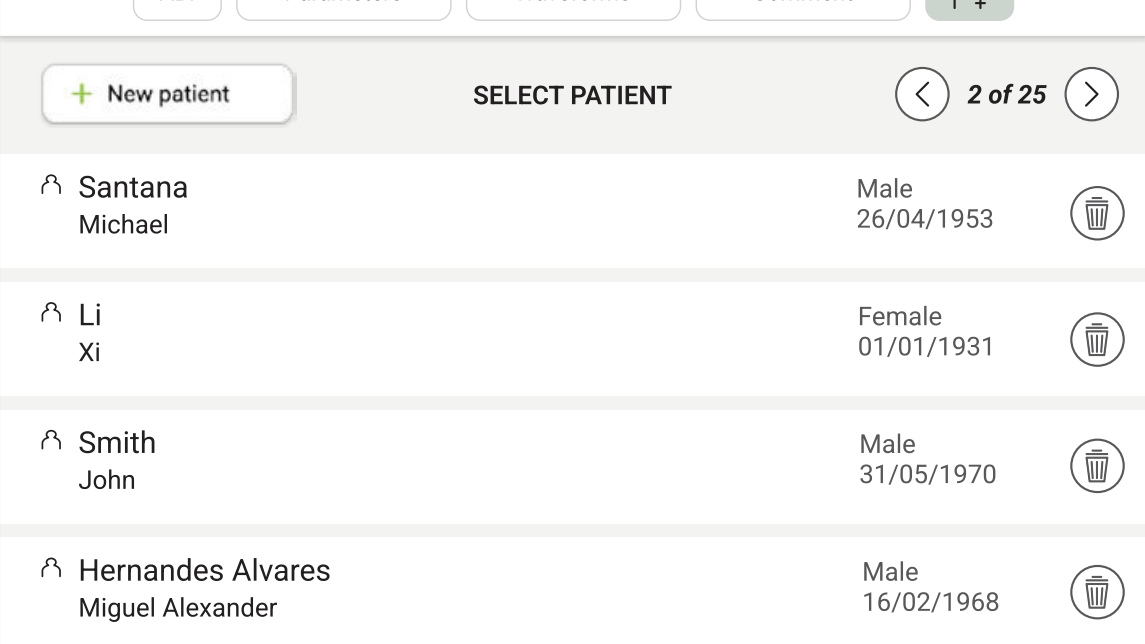This screenshot has height=644, width=1145.
Task: Click the 2 of 25 page indicator
Action: coord(1005,95)
